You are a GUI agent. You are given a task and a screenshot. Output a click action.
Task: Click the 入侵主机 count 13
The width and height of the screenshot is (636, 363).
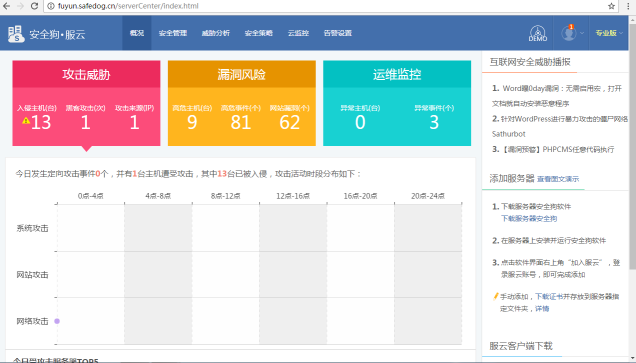pyautogui.click(x=41, y=122)
